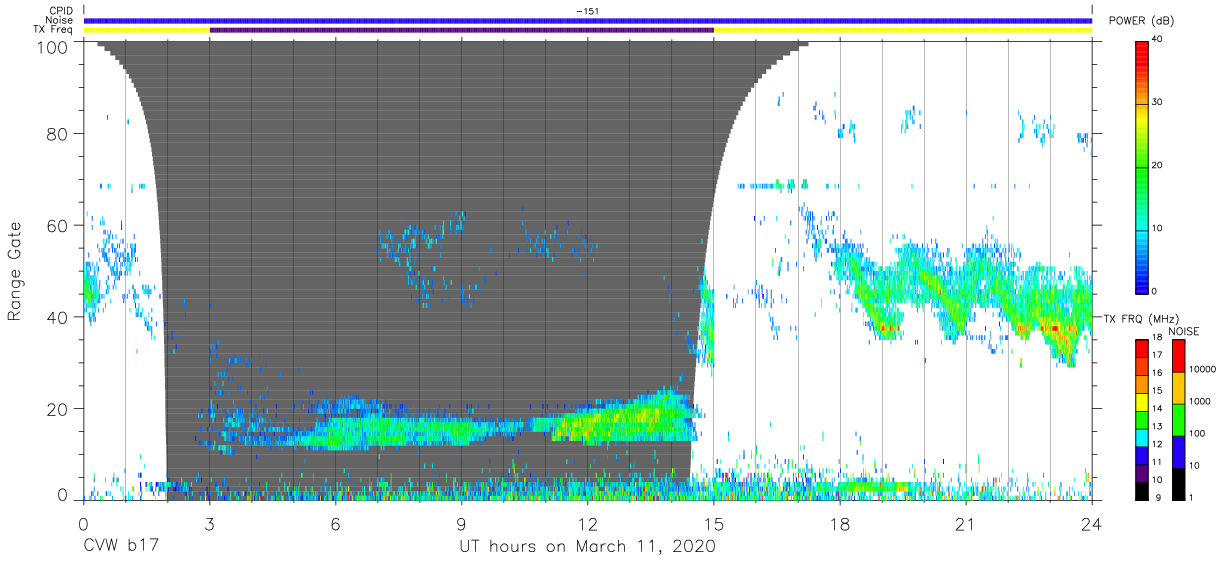
Task: Click the 20 label on power scale
Action: [1158, 166]
